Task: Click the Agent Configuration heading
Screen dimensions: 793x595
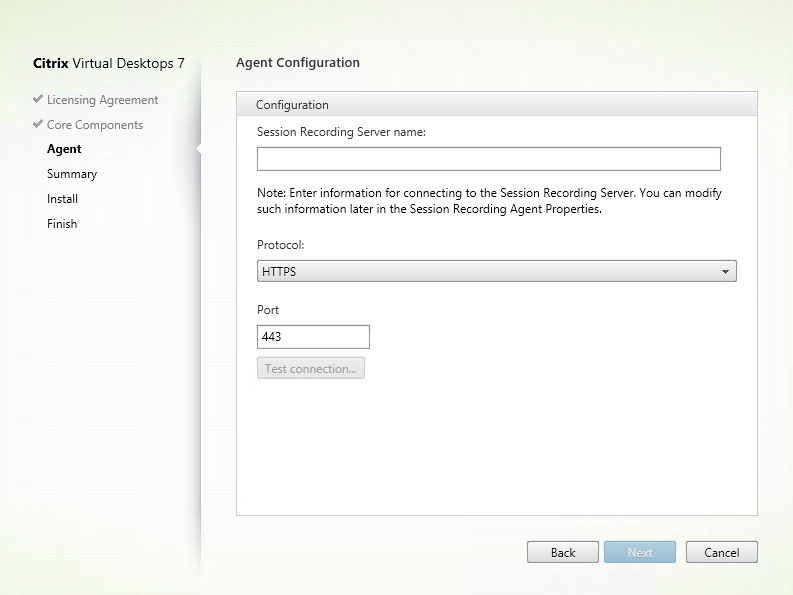Action: (x=298, y=62)
